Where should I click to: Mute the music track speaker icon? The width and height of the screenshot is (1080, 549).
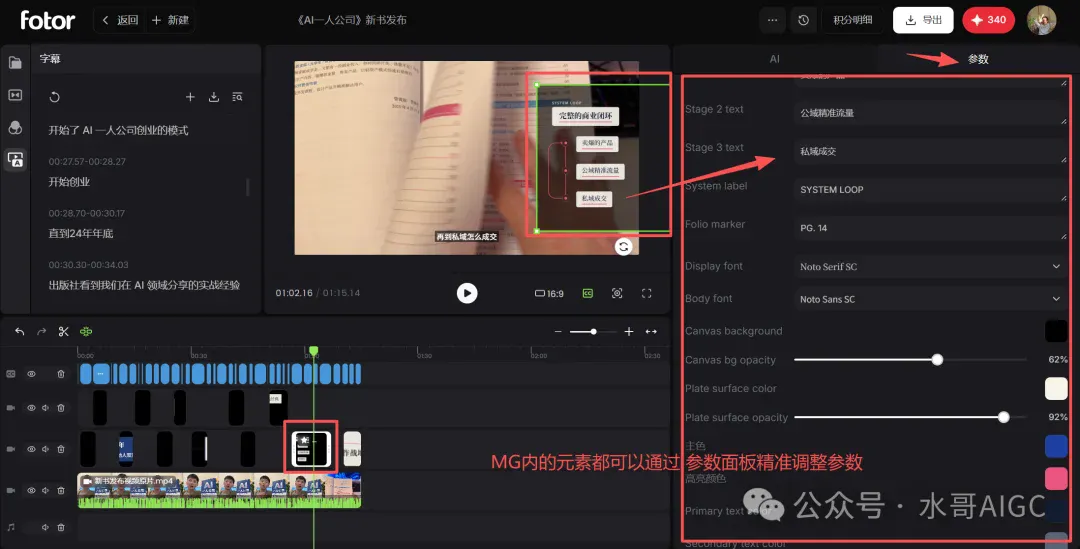tap(45, 527)
